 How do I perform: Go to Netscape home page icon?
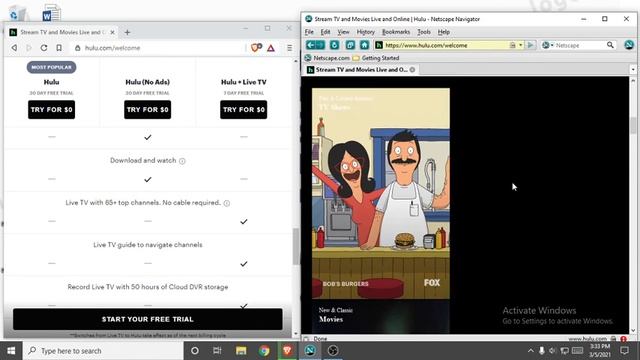(x=364, y=45)
